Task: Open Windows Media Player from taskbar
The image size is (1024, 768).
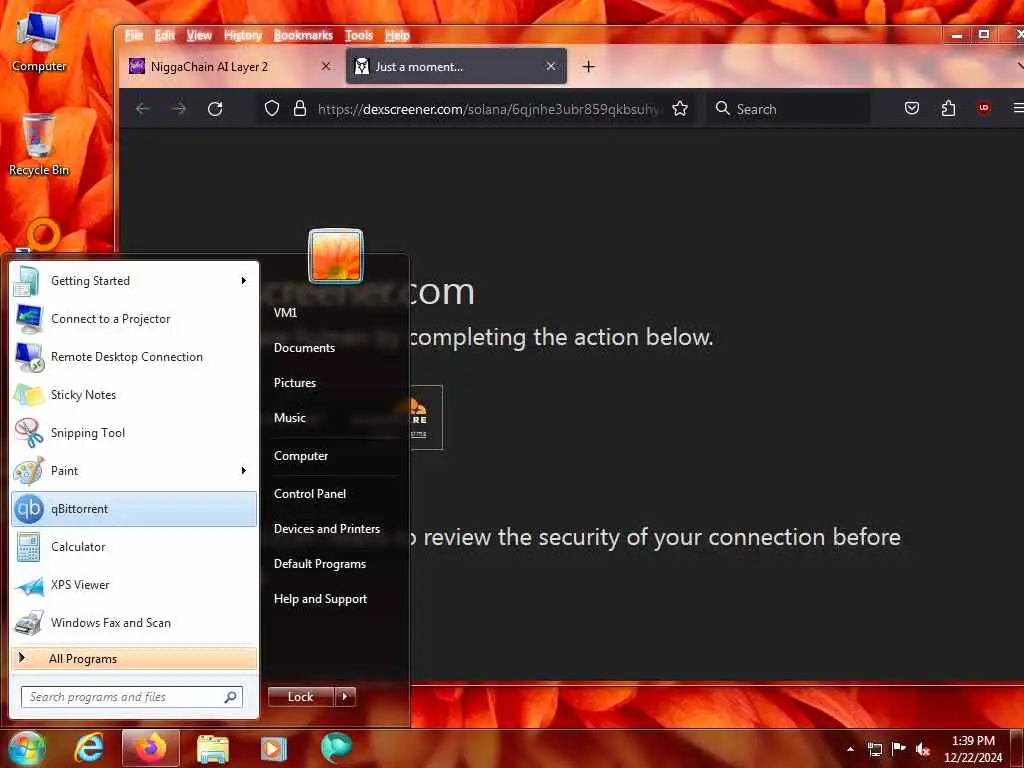Action: 274,748
